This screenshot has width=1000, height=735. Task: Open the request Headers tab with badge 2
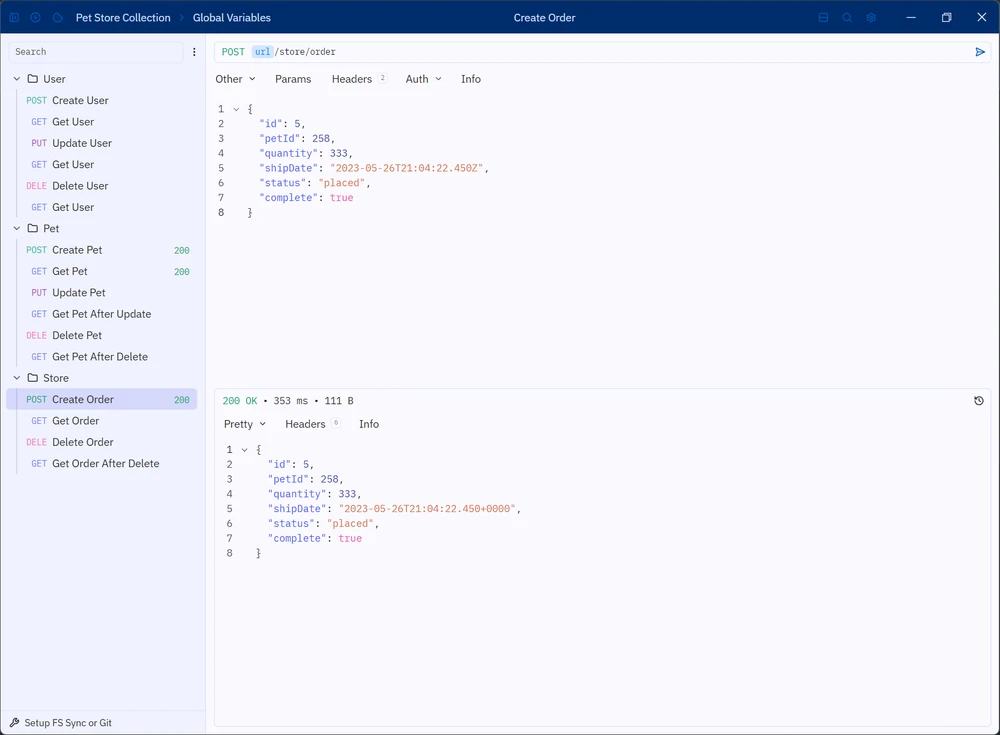tap(359, 79)
